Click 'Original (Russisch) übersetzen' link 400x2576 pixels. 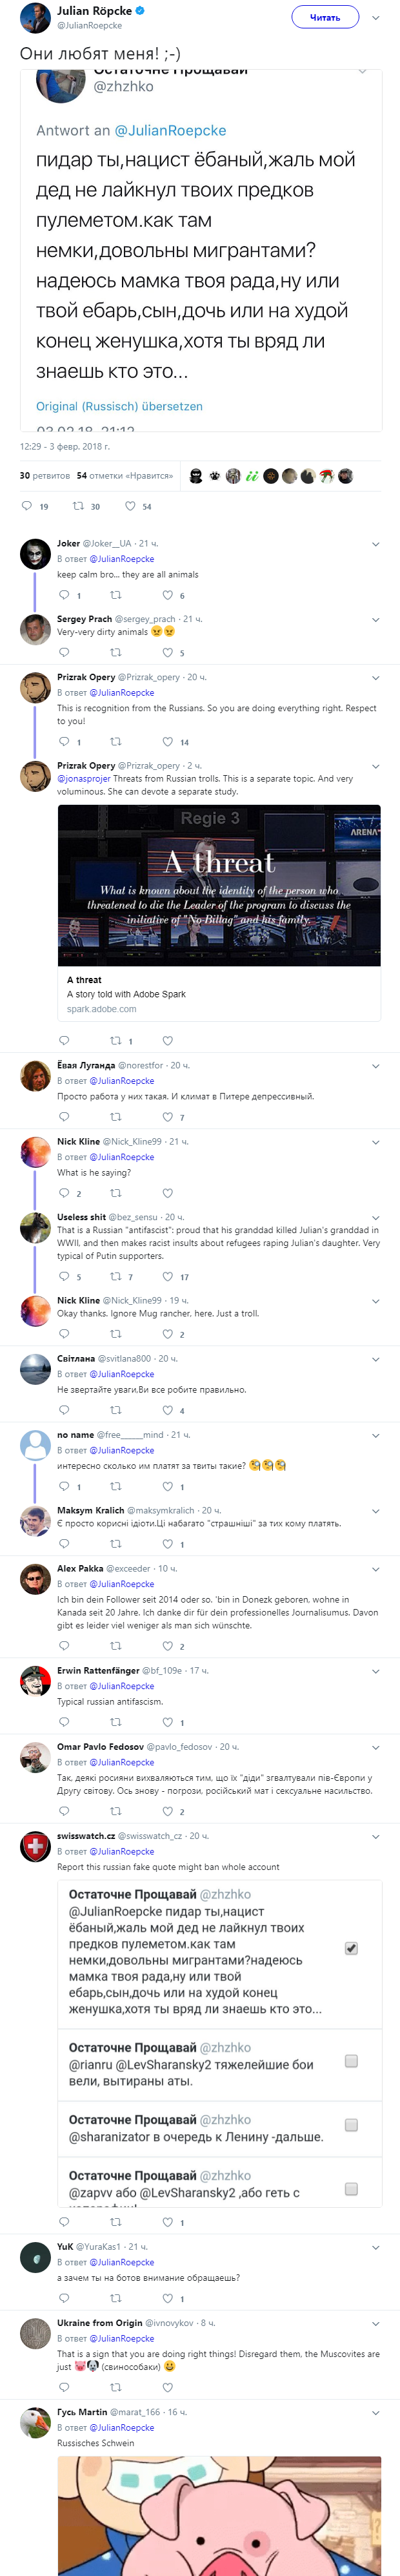pos(119,406)
